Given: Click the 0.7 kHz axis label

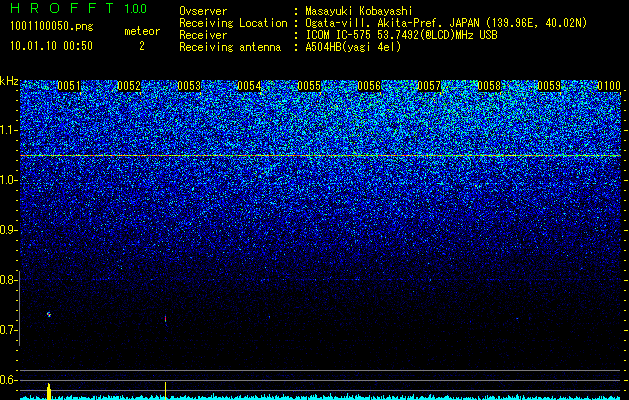Looking at the screenshot, I should coord(8,330).
